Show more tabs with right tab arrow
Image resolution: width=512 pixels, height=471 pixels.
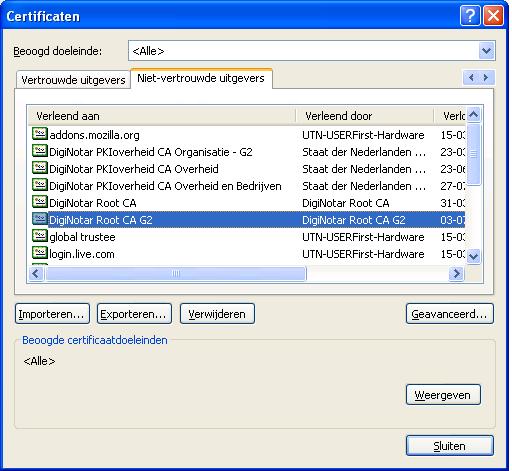pyautogui.click(x=486, y=78)
